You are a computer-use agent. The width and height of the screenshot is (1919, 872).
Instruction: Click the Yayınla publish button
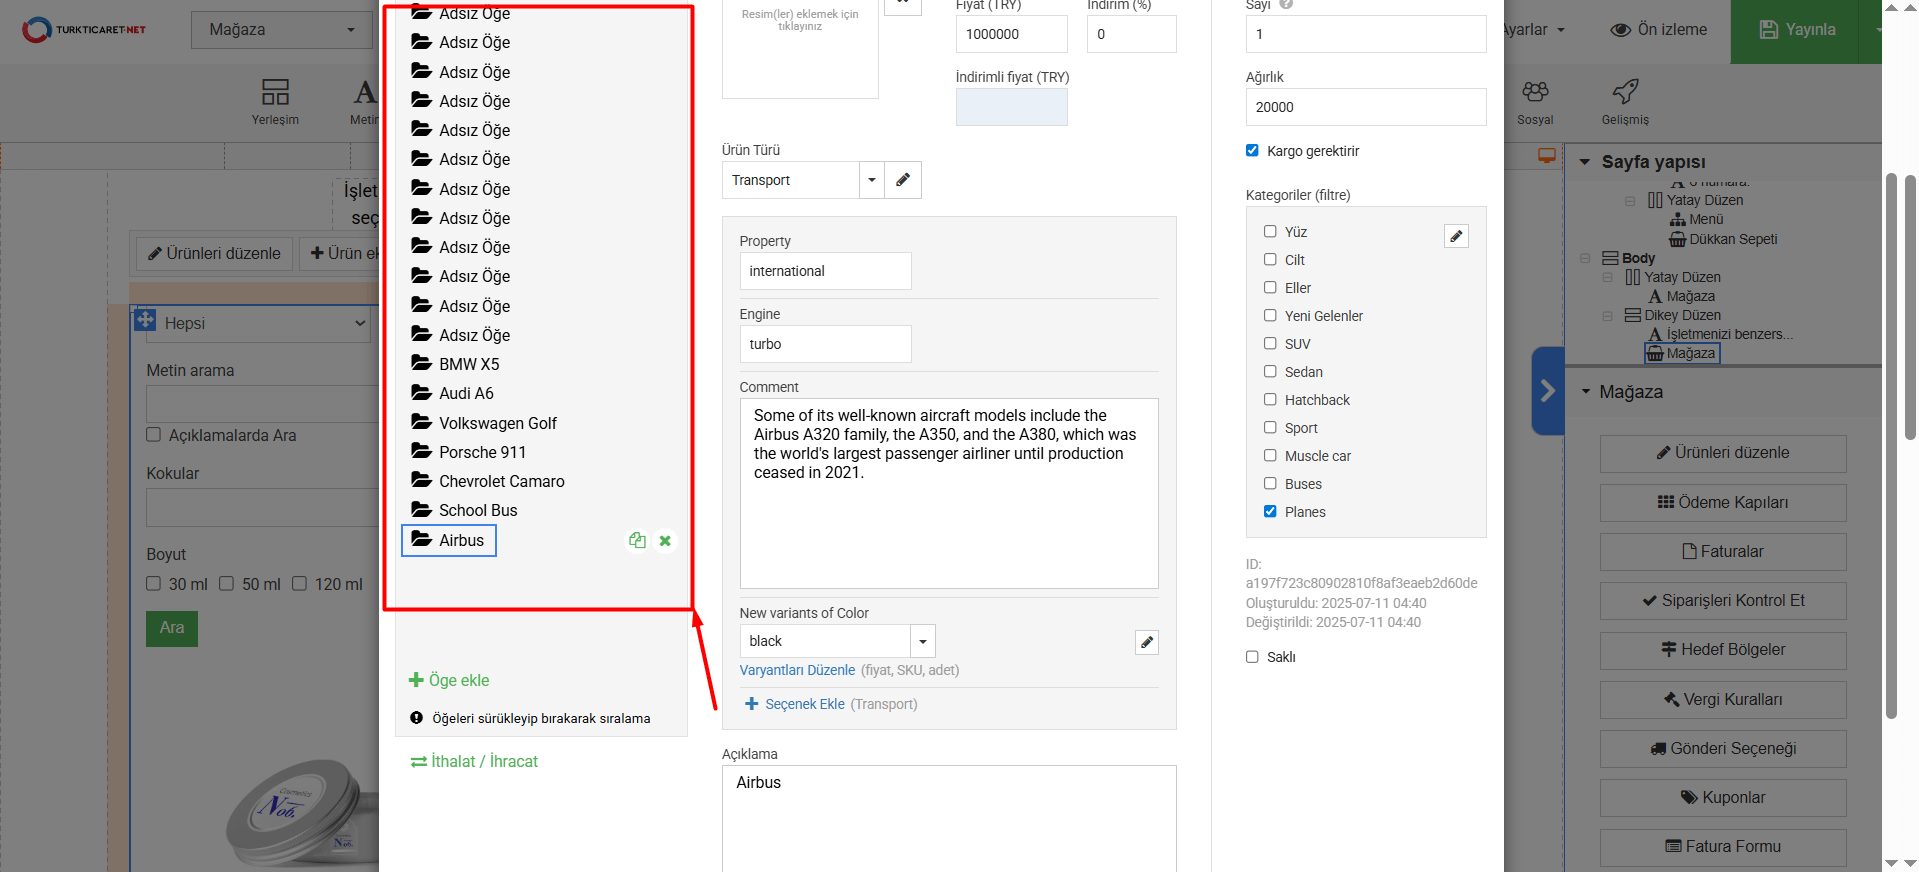(1797, 30)
